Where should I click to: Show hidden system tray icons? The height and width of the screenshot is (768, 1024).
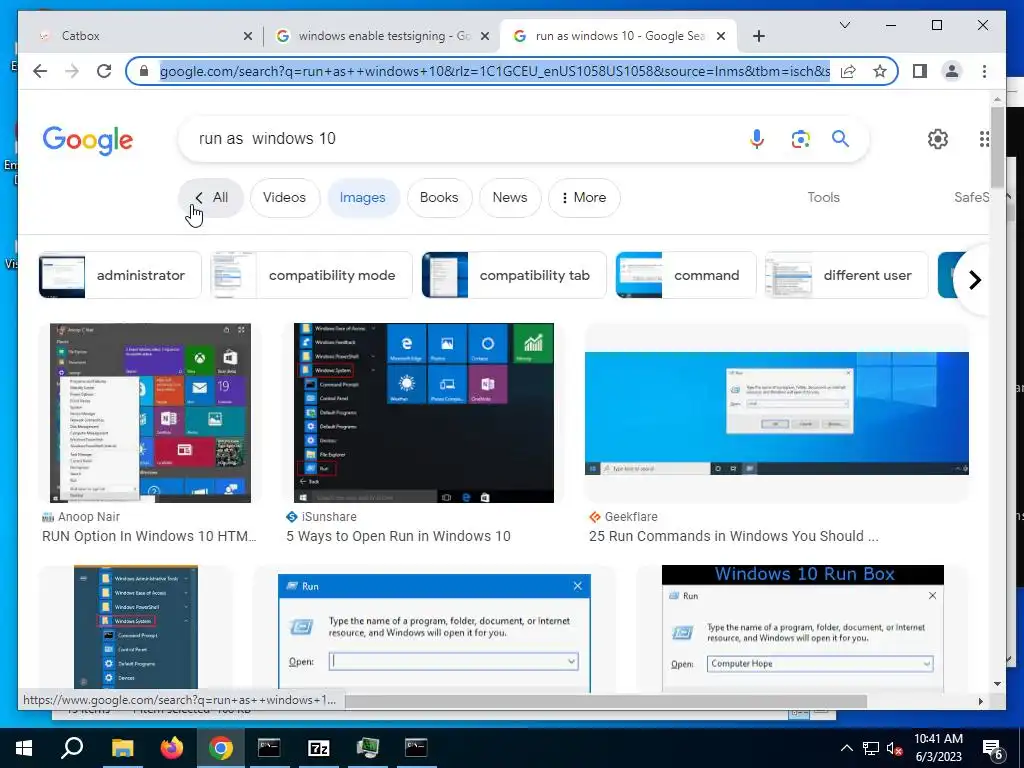pos(846,748)
